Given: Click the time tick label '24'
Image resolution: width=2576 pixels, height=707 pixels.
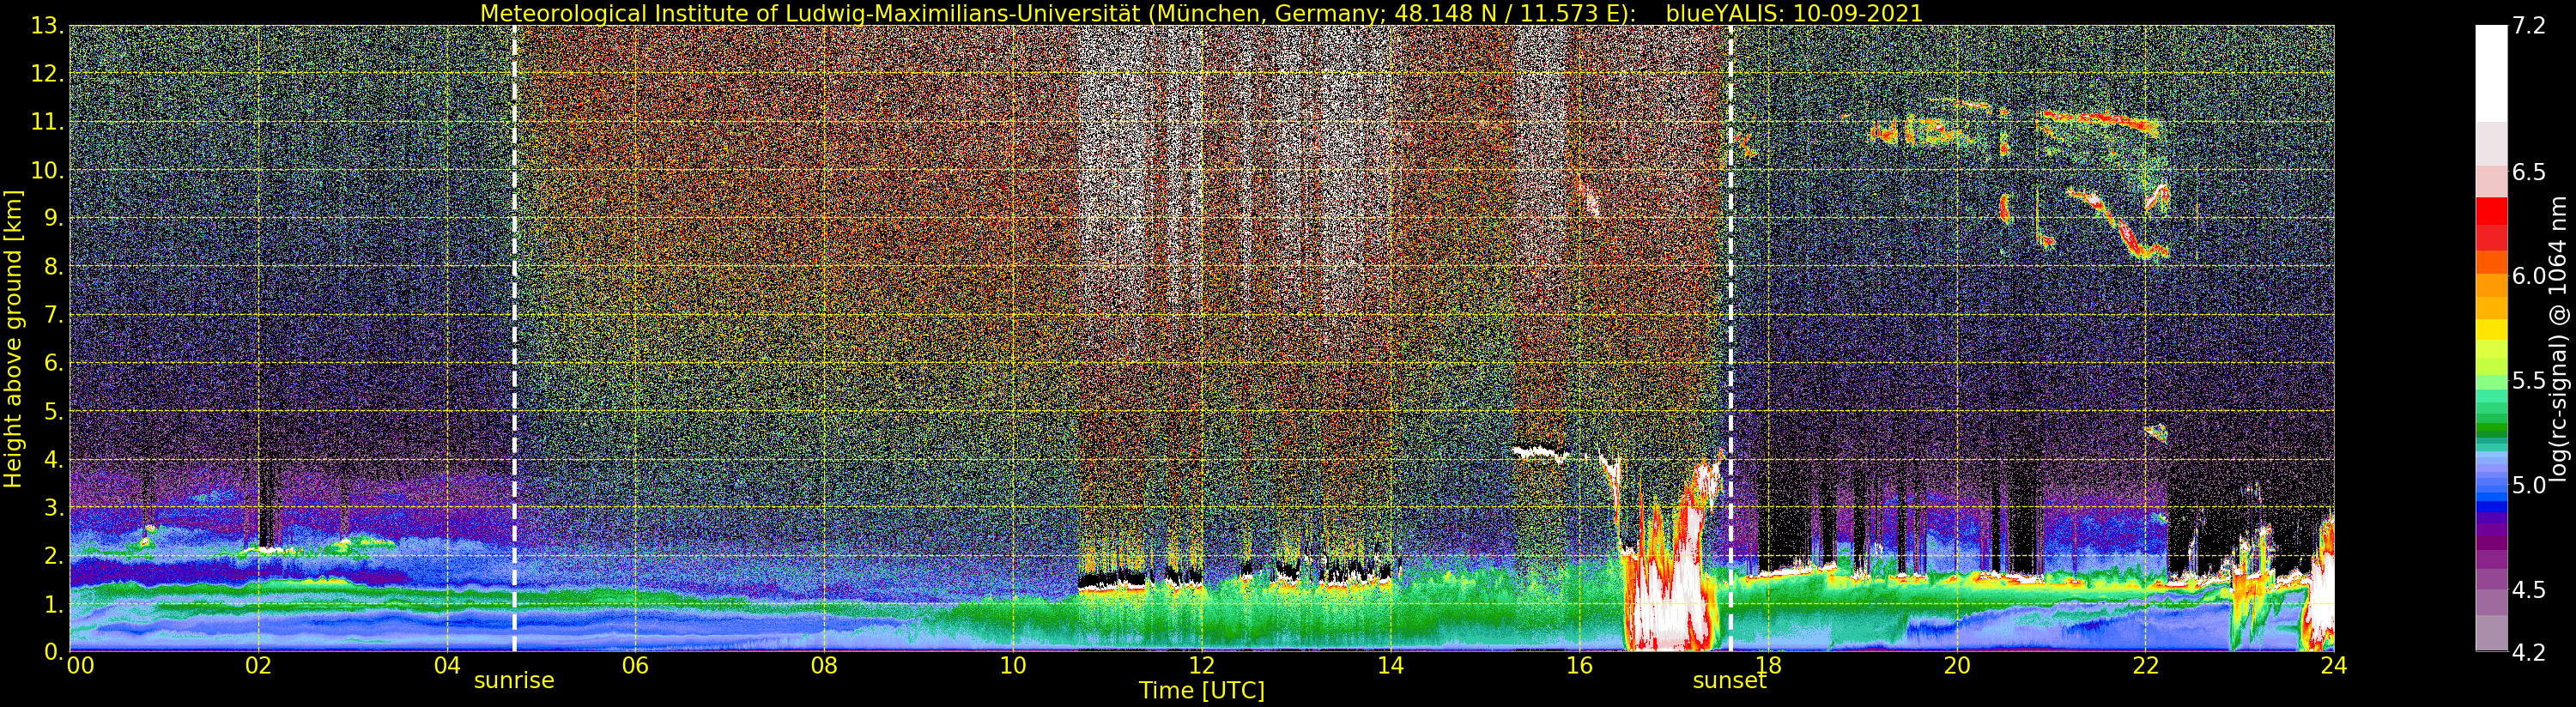Looking at the screenshot, I should tap(2334, 665).
